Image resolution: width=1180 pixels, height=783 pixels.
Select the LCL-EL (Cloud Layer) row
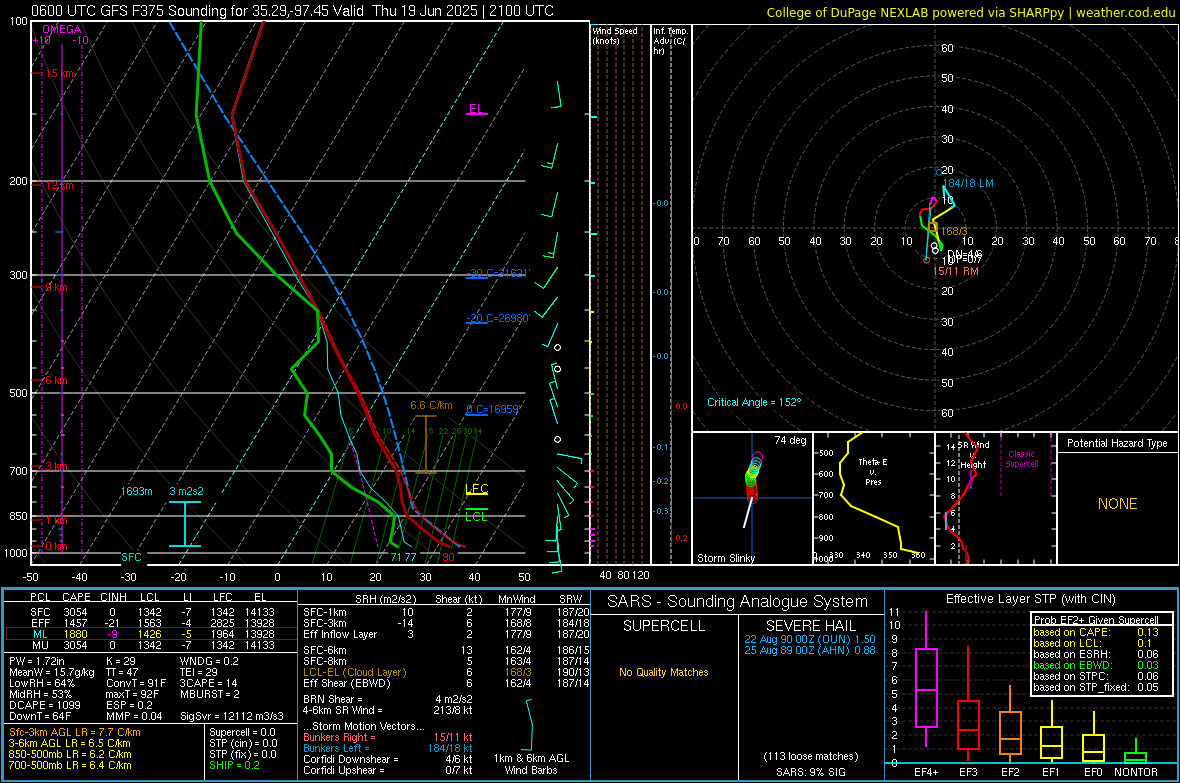(x=446, y=672)
